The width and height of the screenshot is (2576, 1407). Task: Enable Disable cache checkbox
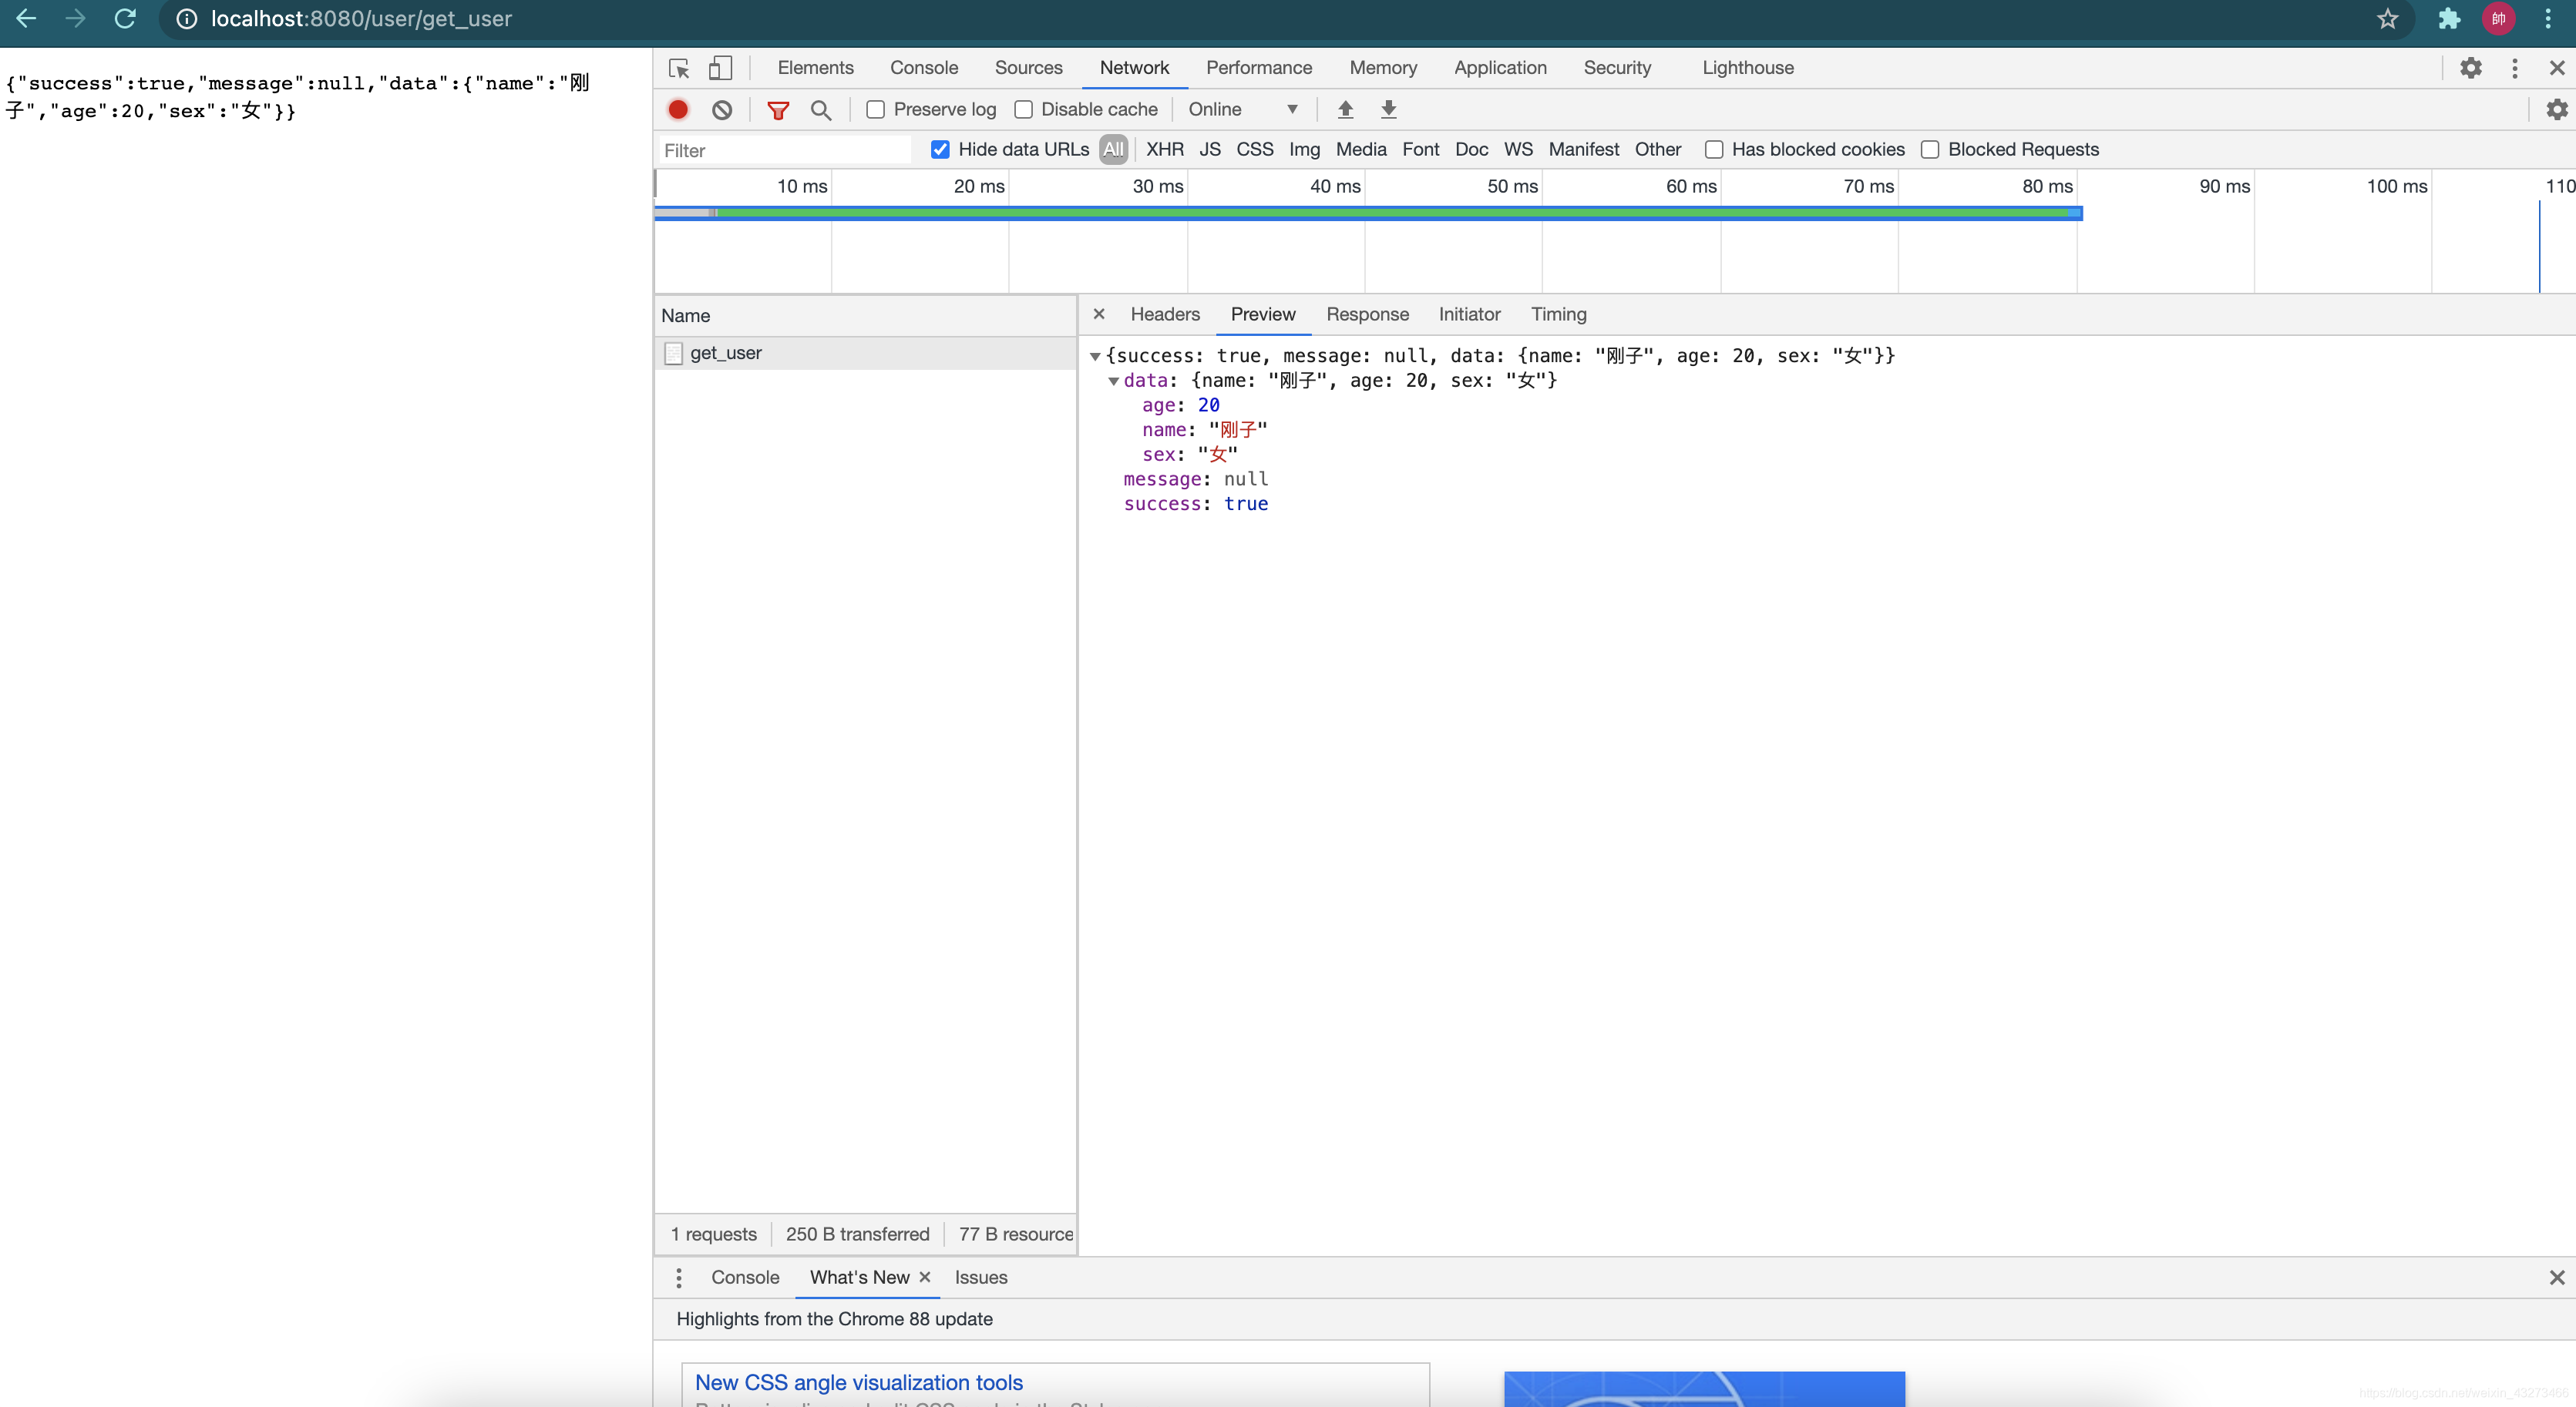(x=1023, y=110)
